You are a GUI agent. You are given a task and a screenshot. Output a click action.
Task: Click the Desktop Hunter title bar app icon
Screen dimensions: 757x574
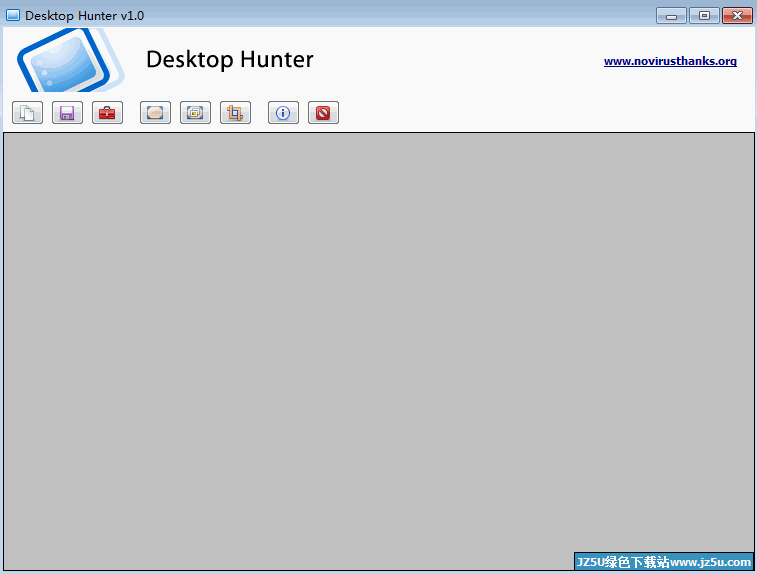13,15
